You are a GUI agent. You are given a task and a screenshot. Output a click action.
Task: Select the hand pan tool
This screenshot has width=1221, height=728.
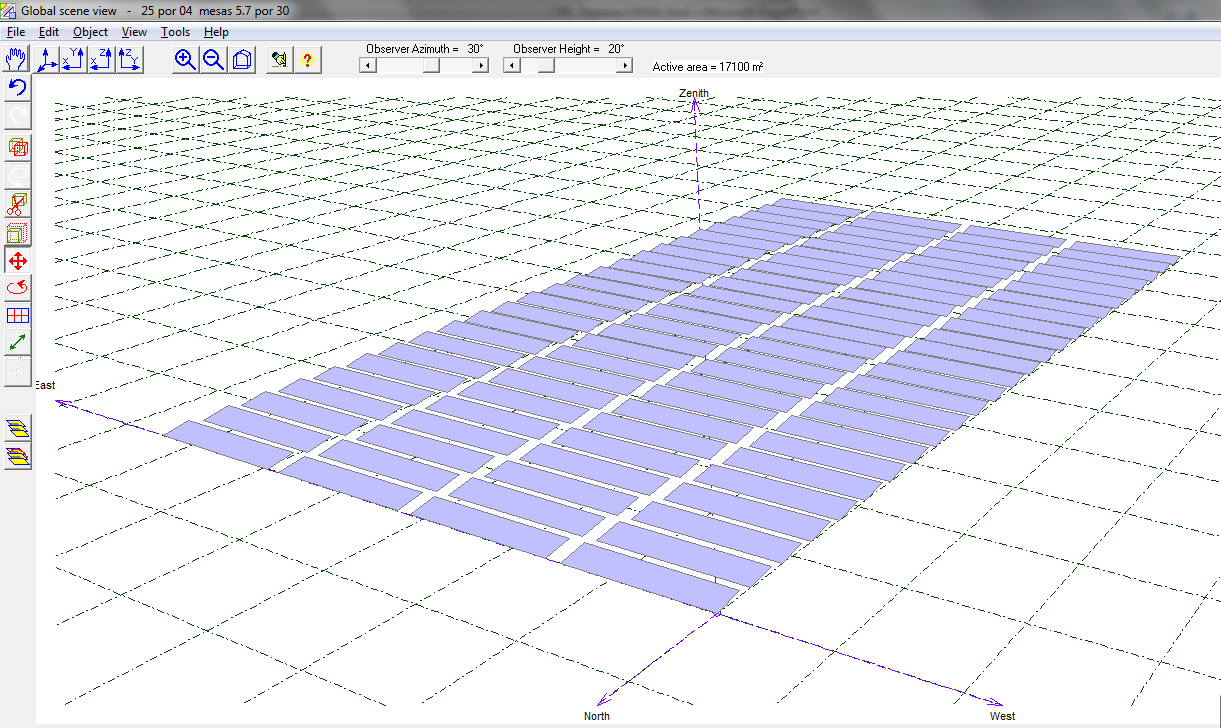point(17,60)
